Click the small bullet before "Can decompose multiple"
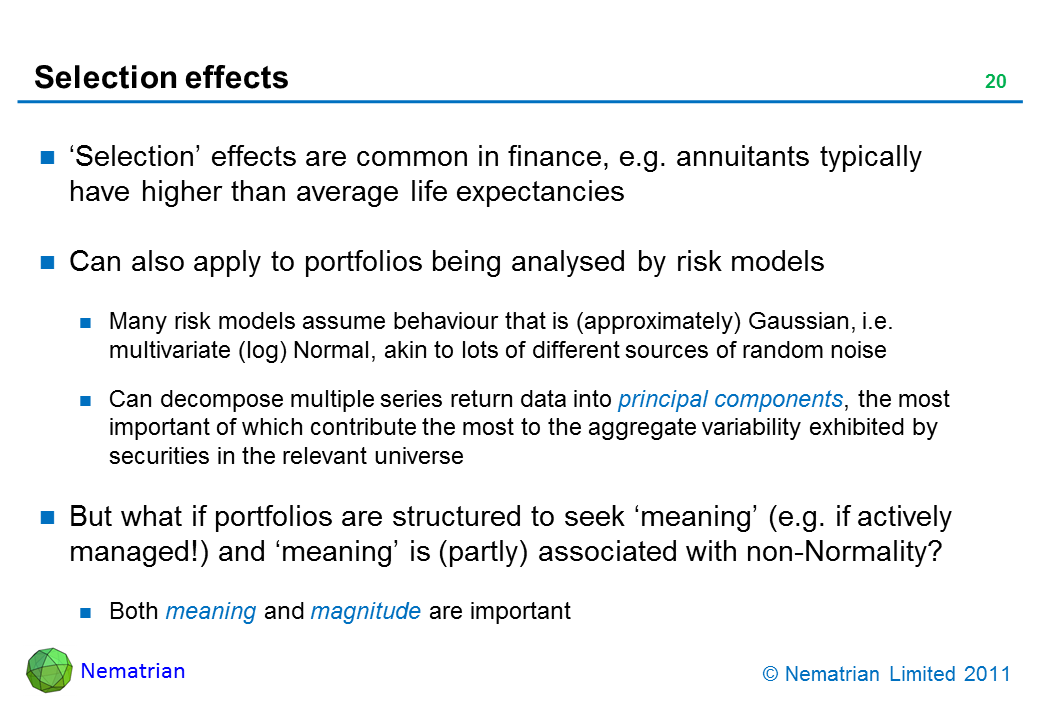Viewport: 1040px width, 720px height. (x=87, y=400)
